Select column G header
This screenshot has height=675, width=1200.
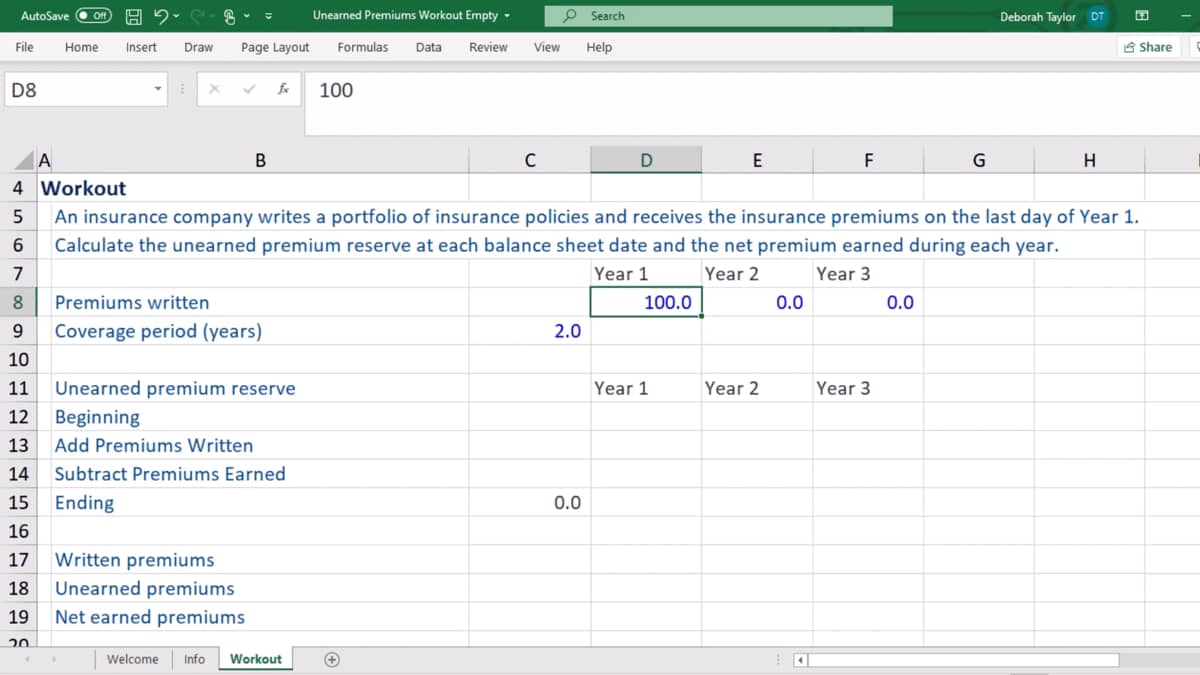point(979,160)
